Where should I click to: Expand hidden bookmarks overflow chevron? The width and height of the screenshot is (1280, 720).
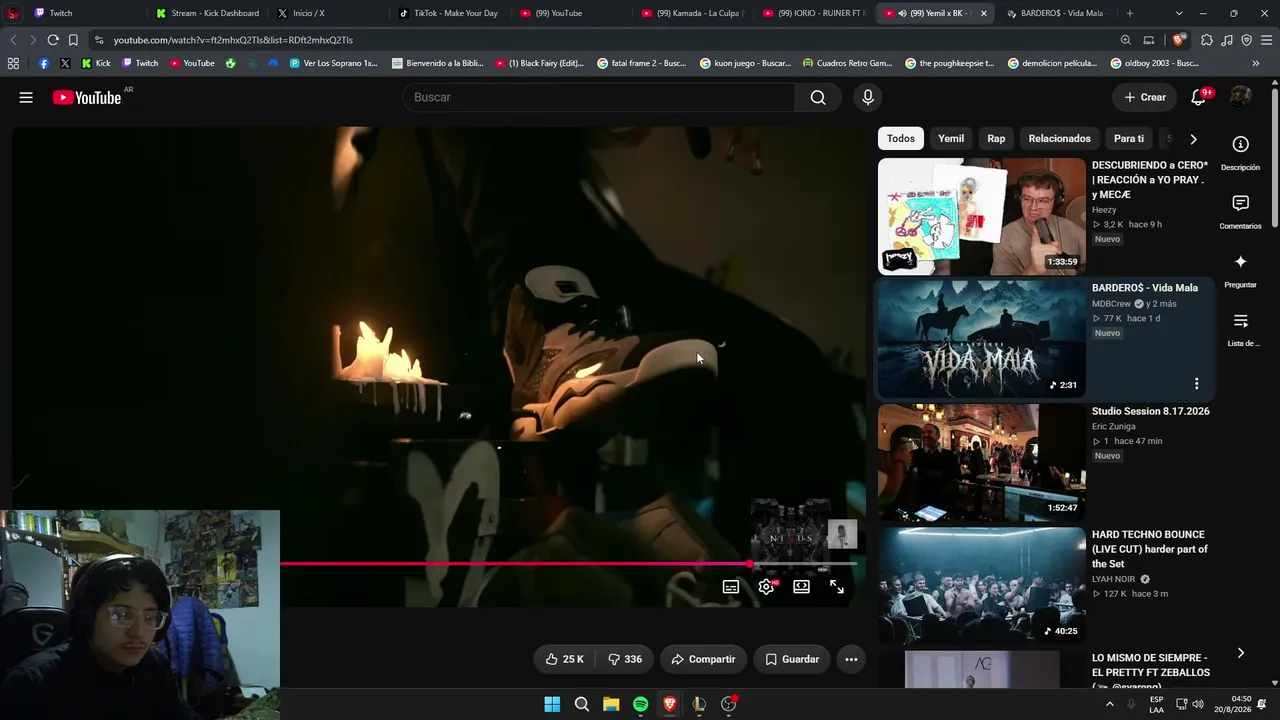tap(1256, 63)
